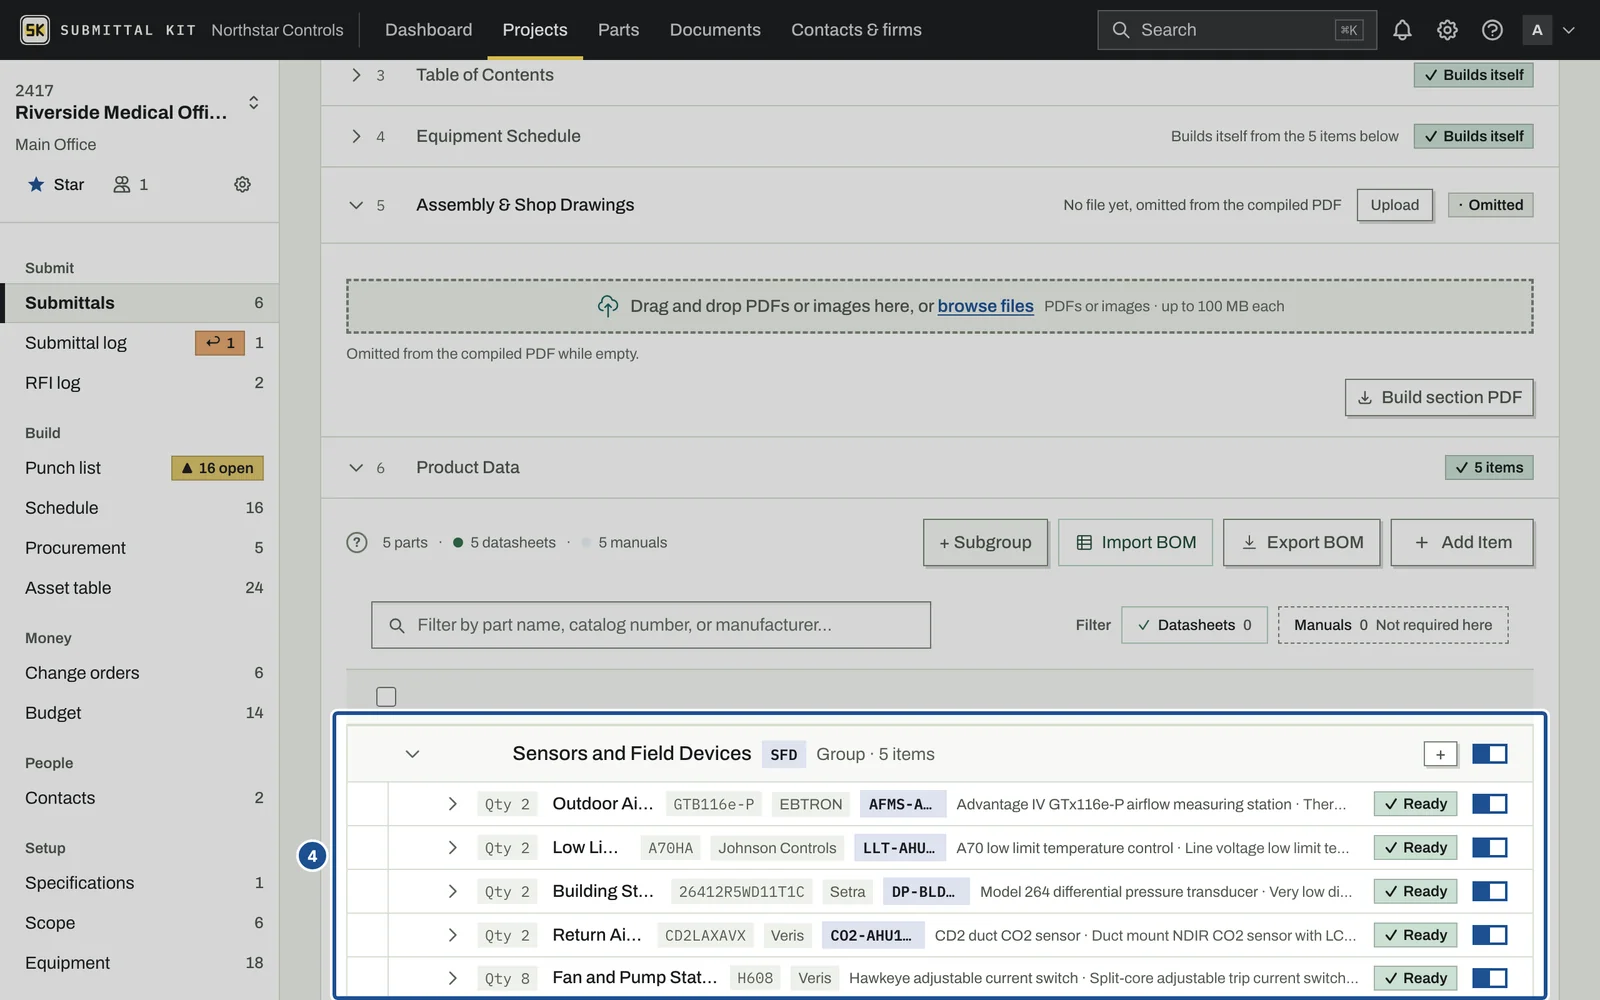Viewport: 1600px width, 1000px height.
Task: Click the Submittal Kit logo
Action: (35, 30)
